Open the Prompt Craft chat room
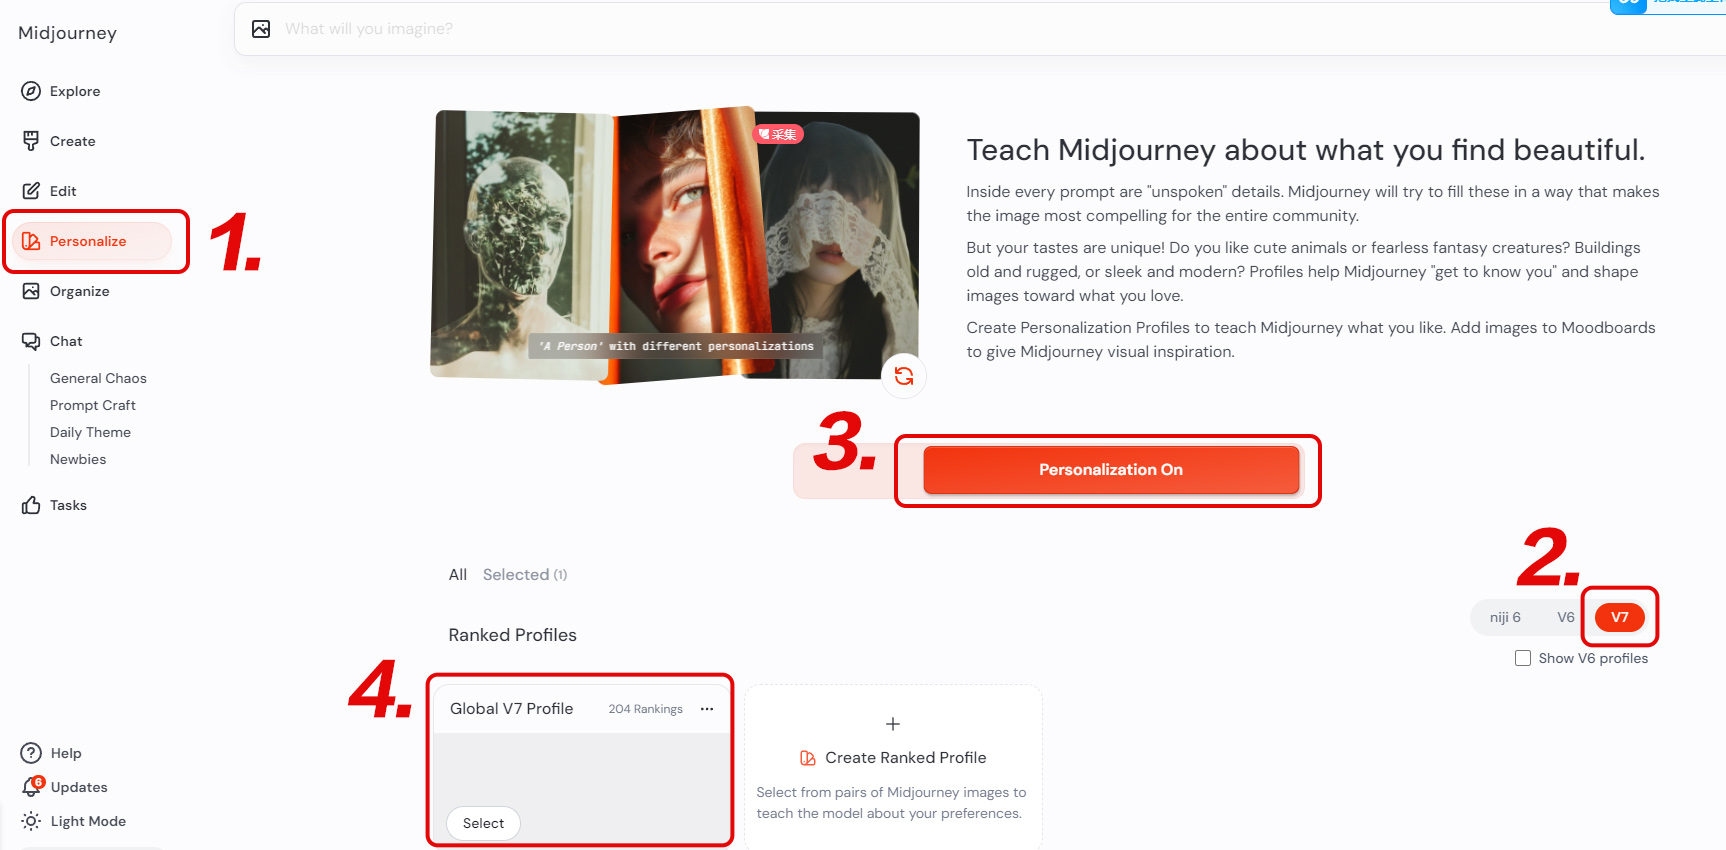This screenshot has height=850, width=1726. 93,405
